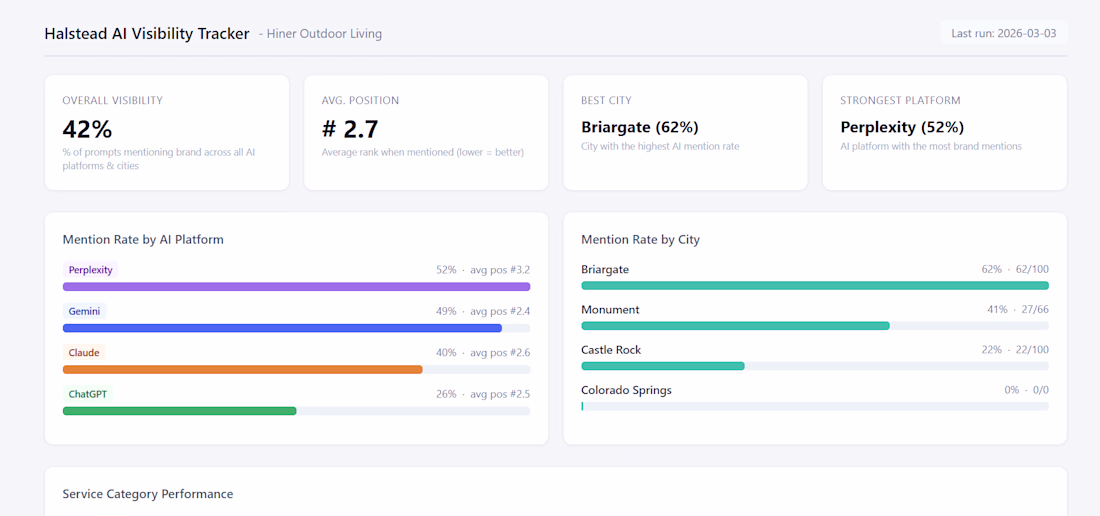Click the OVERALL VISIBILITY card heading

pos(112,100)
